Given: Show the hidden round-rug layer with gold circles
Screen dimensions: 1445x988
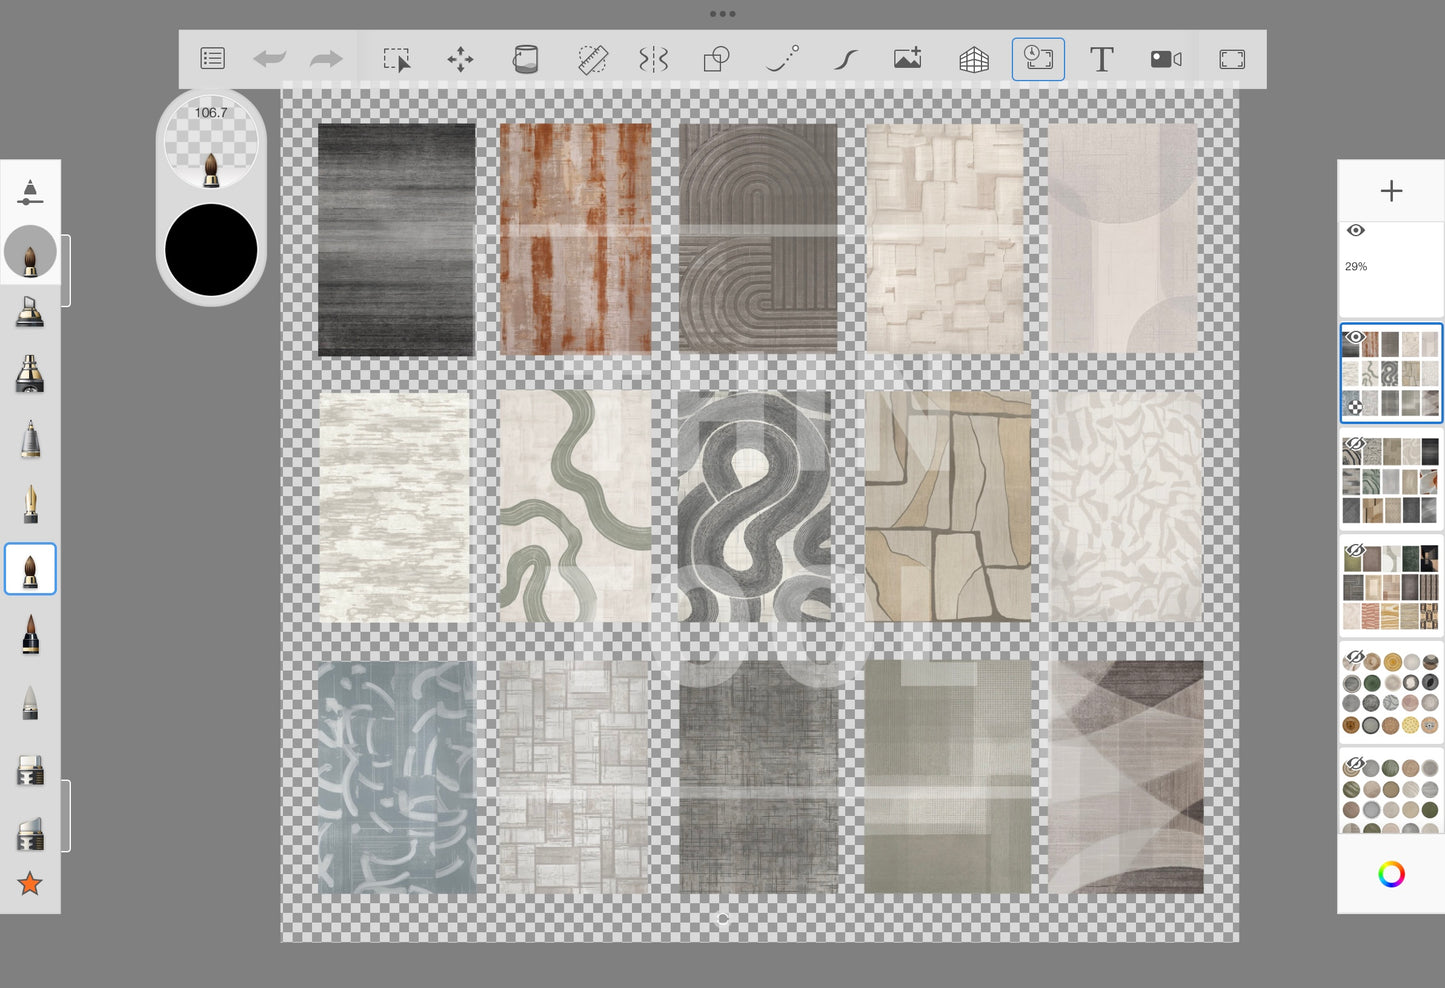Looking at the screenshot, I should coord(1355,658).
